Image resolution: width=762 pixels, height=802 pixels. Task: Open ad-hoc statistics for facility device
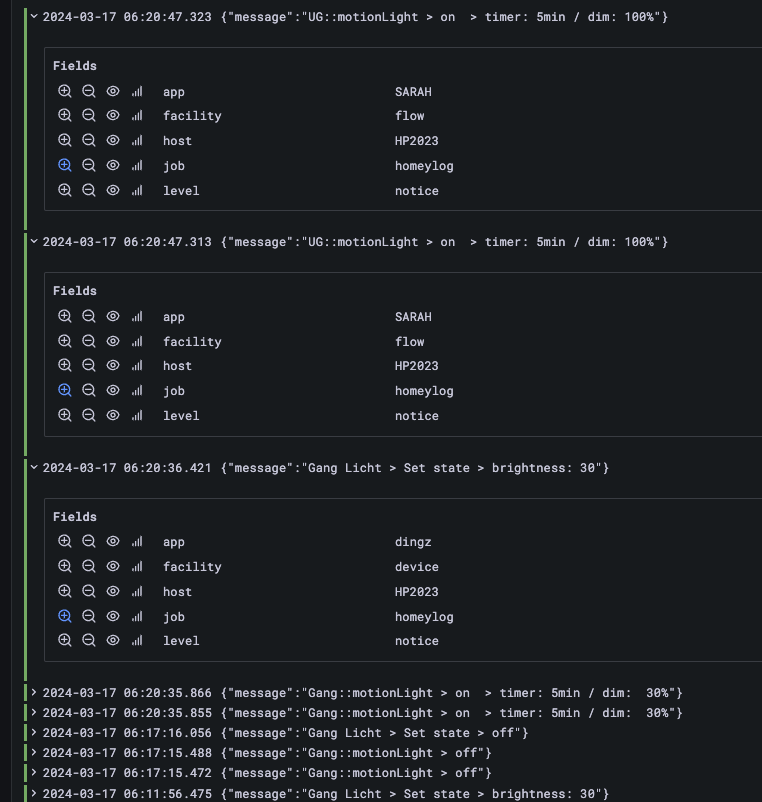tap(137, 566)
